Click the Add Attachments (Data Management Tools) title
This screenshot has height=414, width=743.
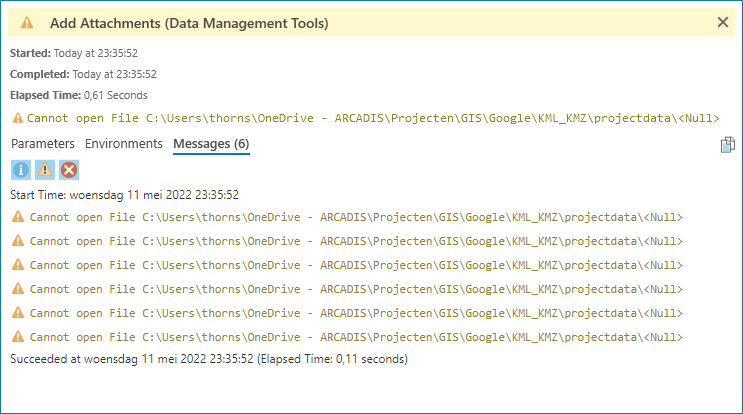(x=189, y=23)
